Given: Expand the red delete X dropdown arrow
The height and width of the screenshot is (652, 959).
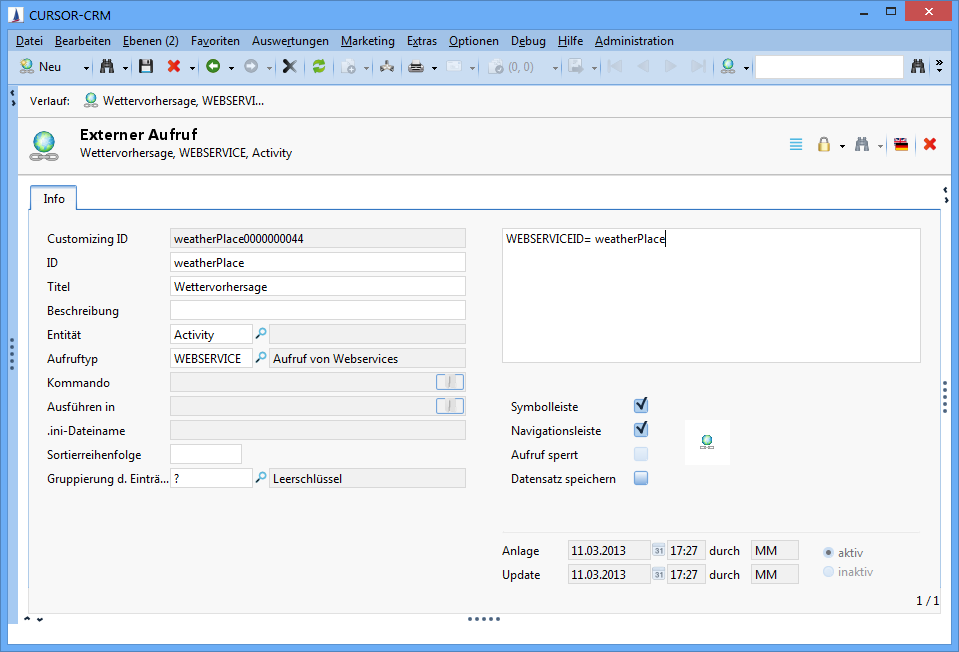Looking at the screenshot, I should [x=191, y=68].
